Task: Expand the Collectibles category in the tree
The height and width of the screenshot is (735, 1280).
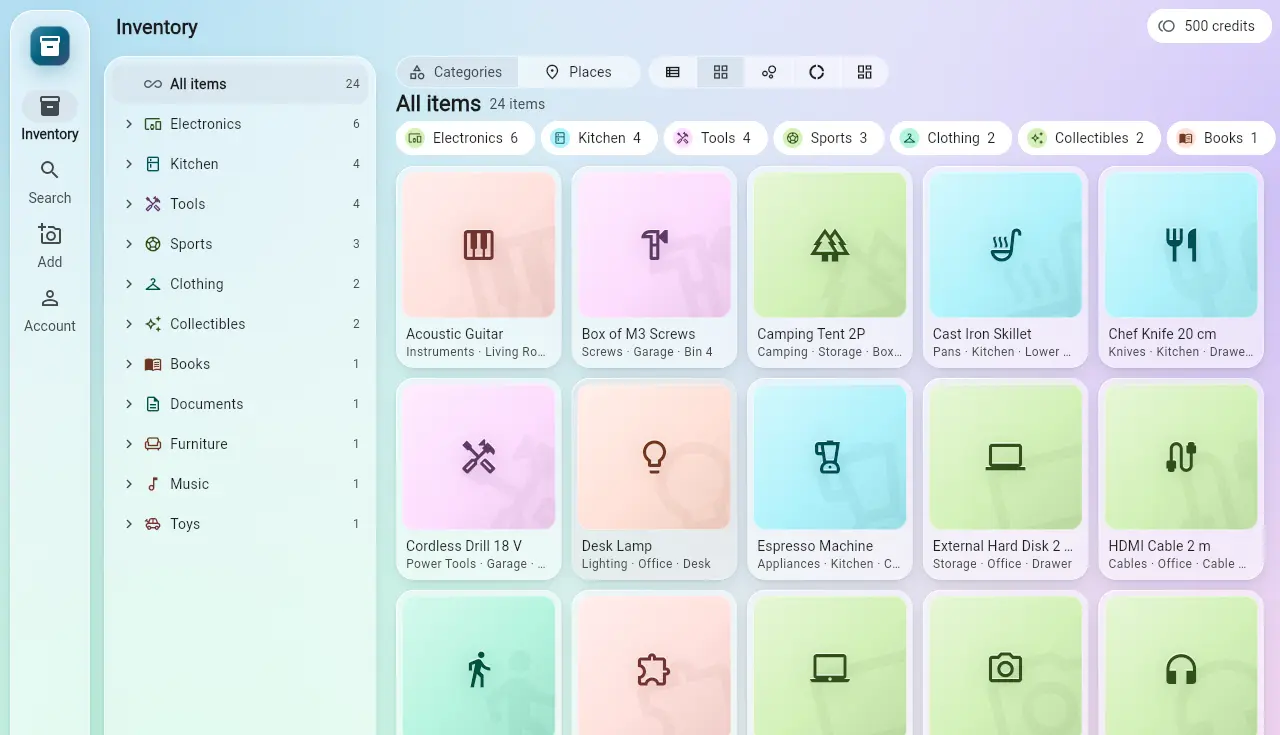Action: click(x=129, y=324)
